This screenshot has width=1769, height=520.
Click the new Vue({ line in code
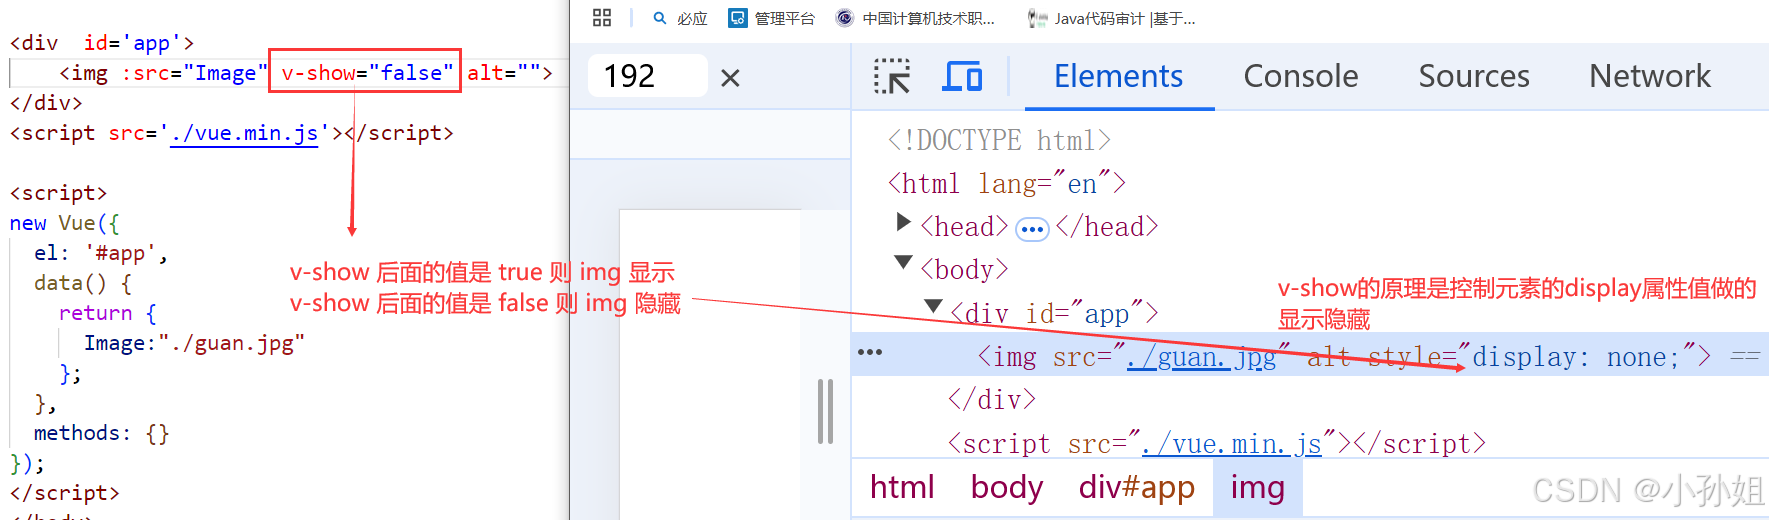click(x=64, y=223)
